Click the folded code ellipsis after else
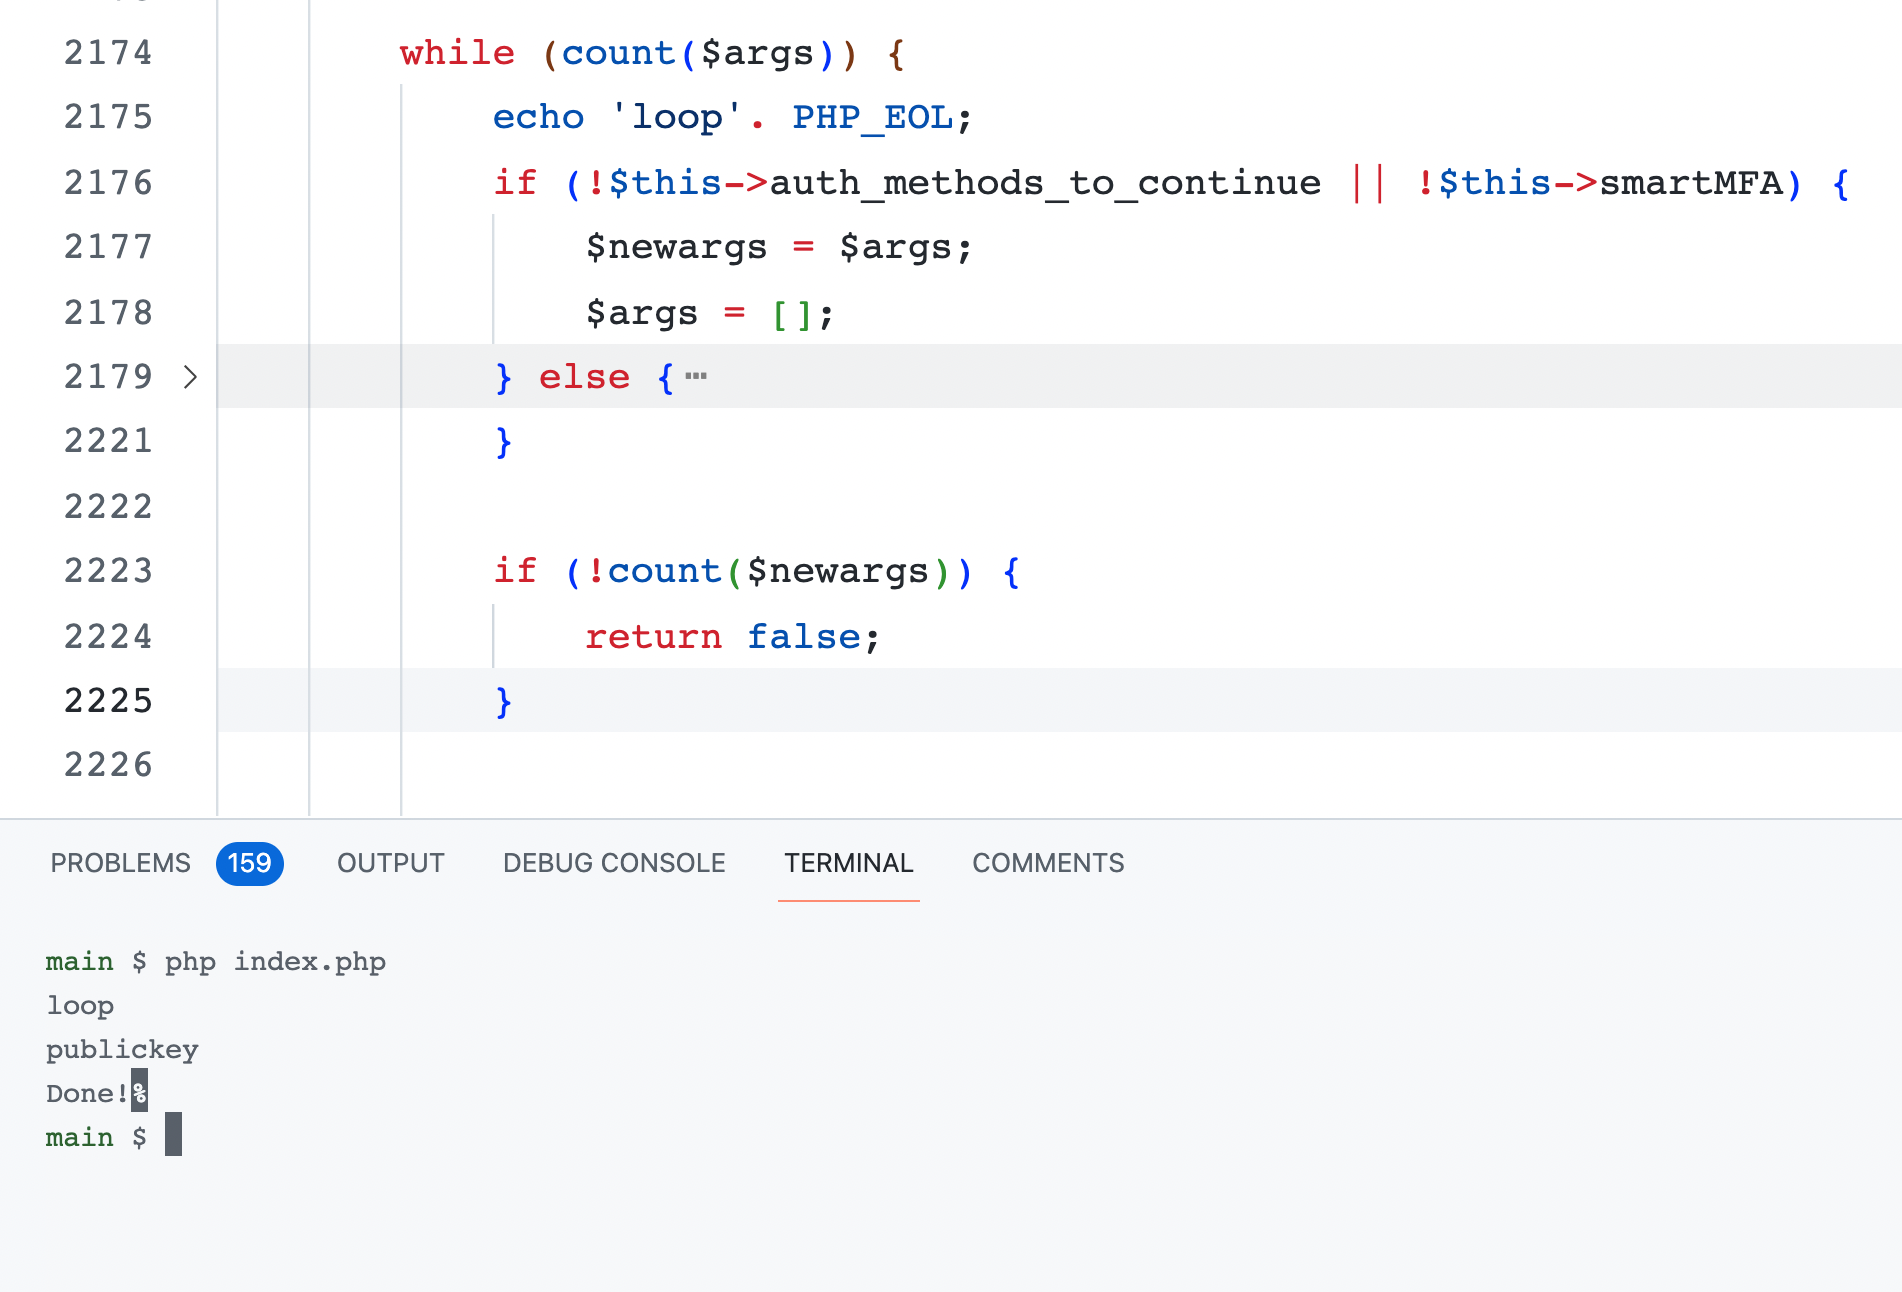This screenshot has height=1292, width=1902. pos(696,377)
